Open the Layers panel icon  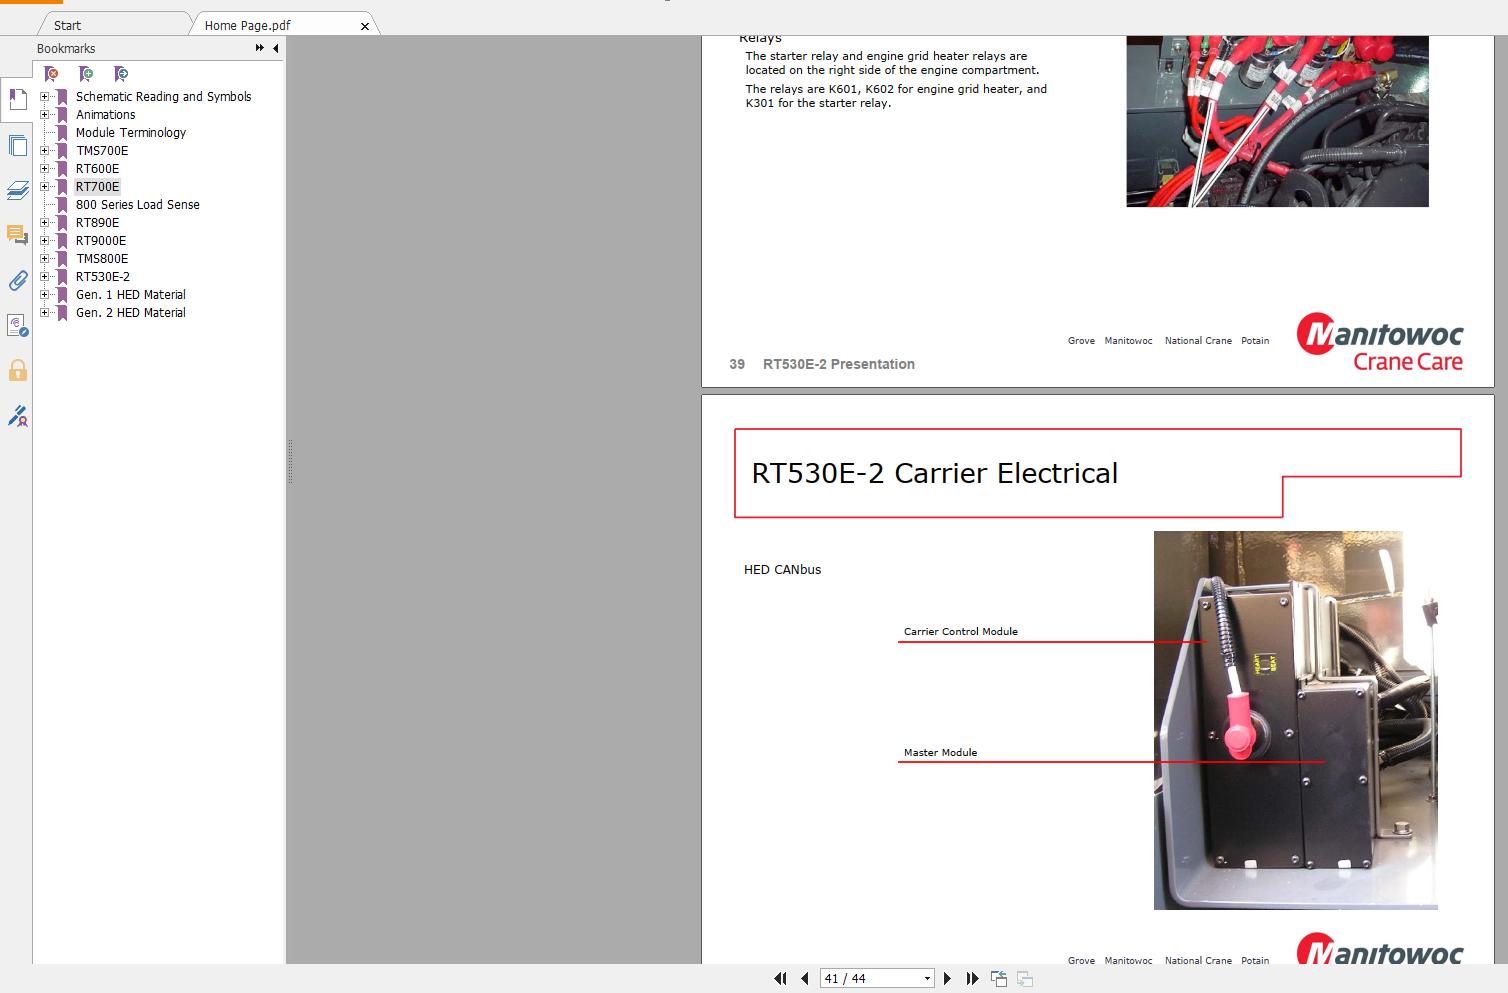click(17, 190)
